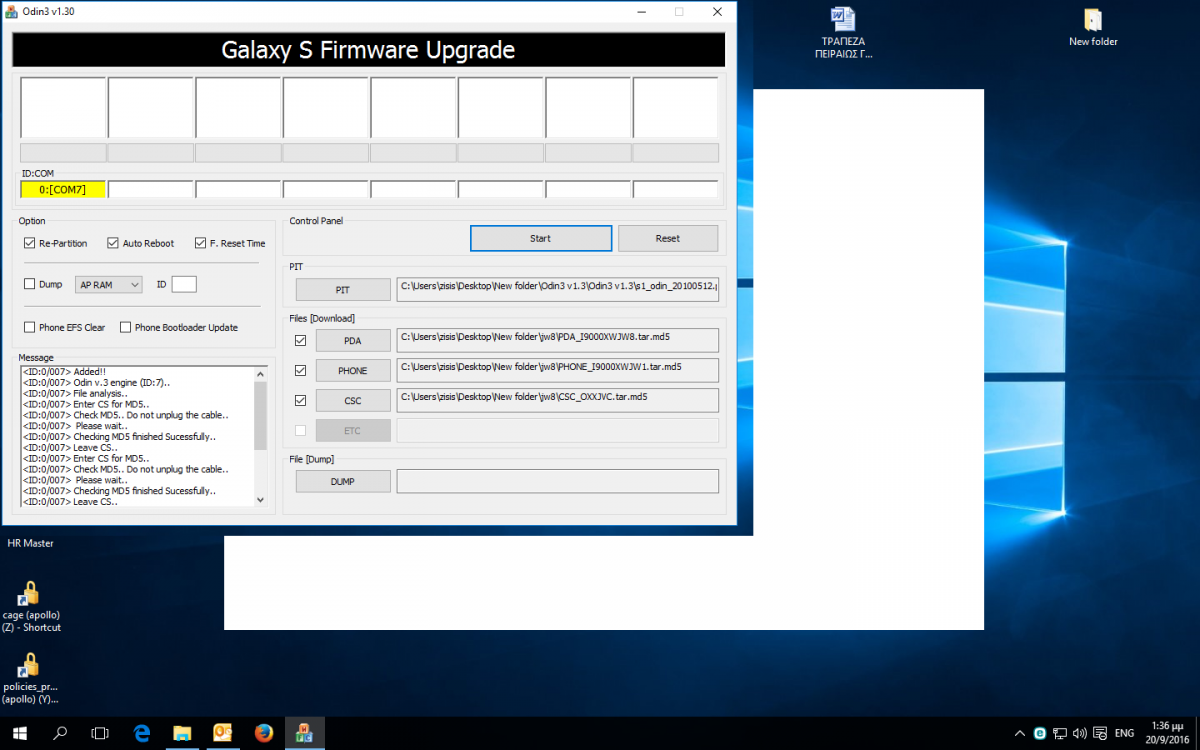
Task: Click the ID input box beside Dump
Action: [x=184, y=285]
